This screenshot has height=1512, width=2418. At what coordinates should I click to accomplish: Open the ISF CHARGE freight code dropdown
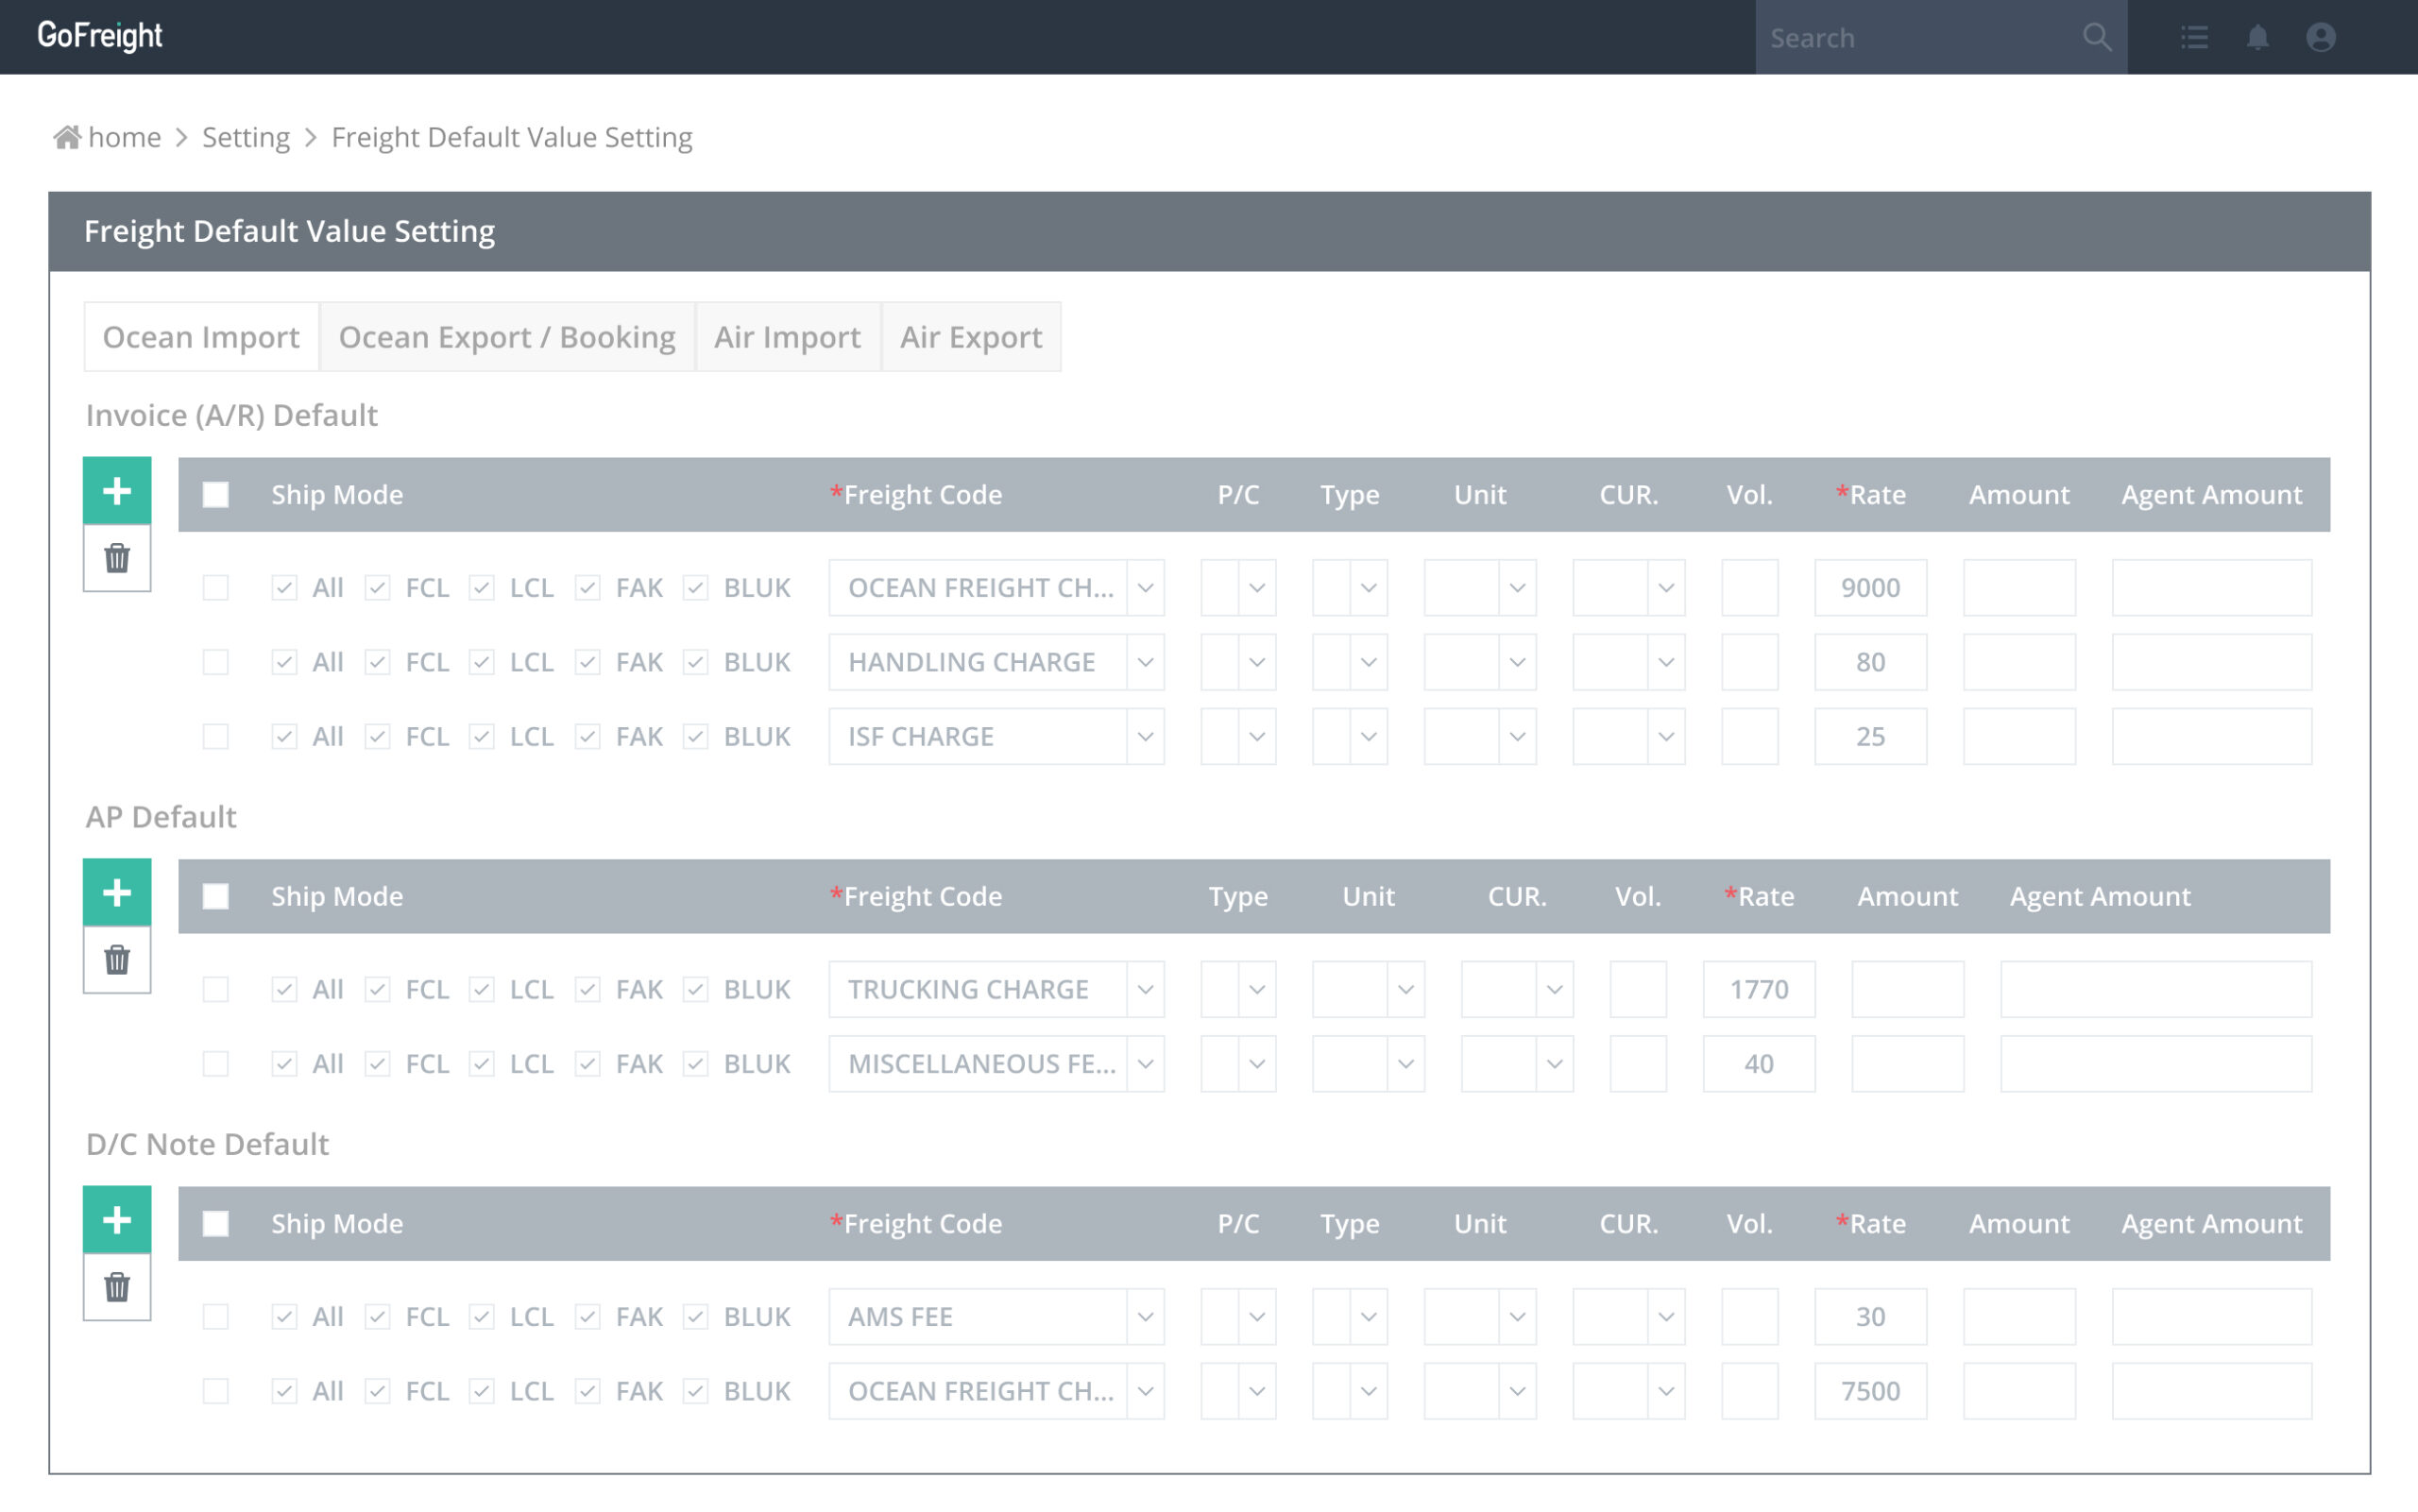coord(1145,737)
